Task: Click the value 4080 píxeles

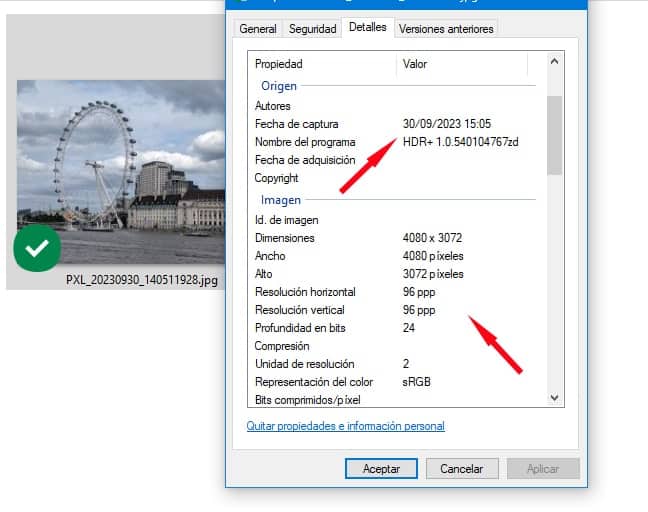Action: pyautogui.click(x=433, y=256)
